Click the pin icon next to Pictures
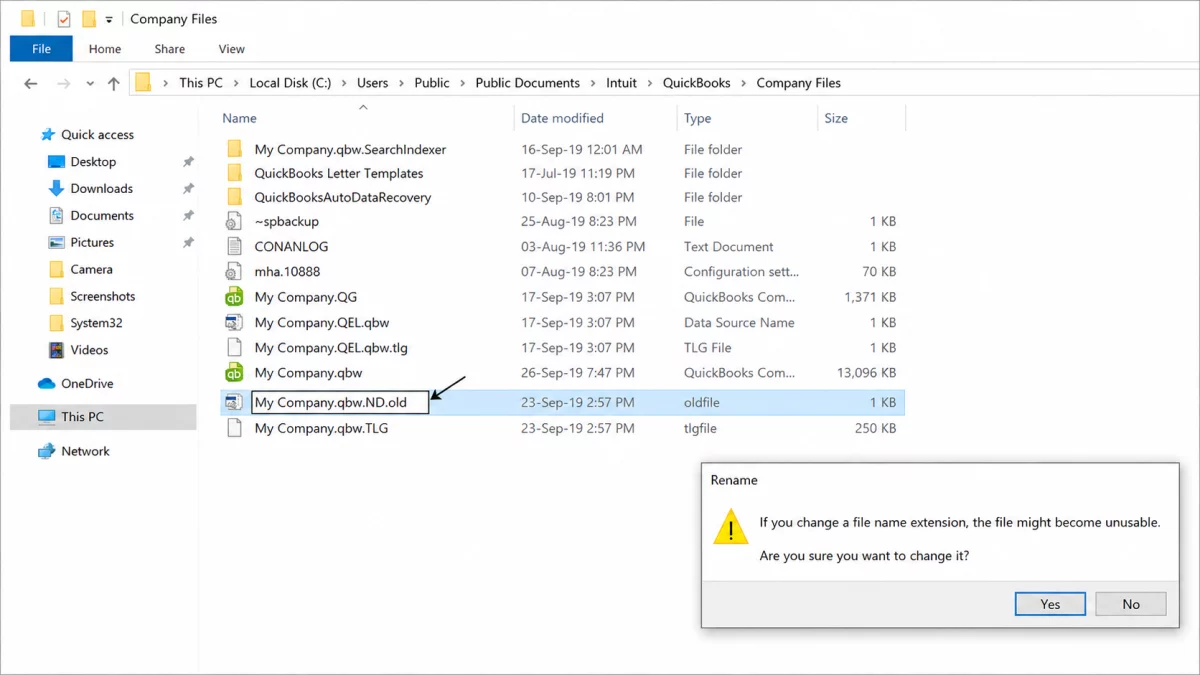 tap(188, 242)
